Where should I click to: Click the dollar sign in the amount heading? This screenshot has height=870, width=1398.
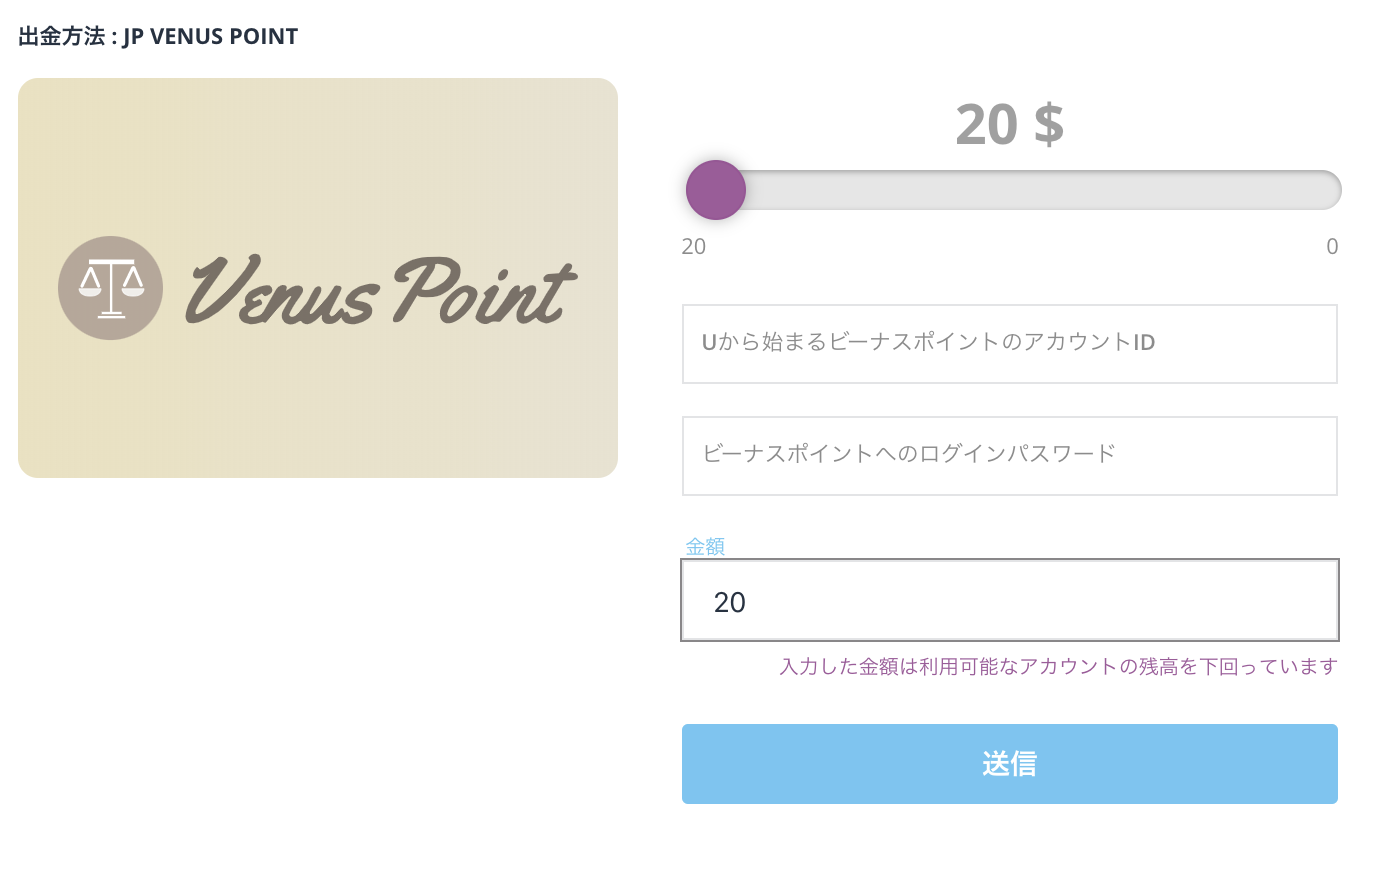[x=1049, y=125]
